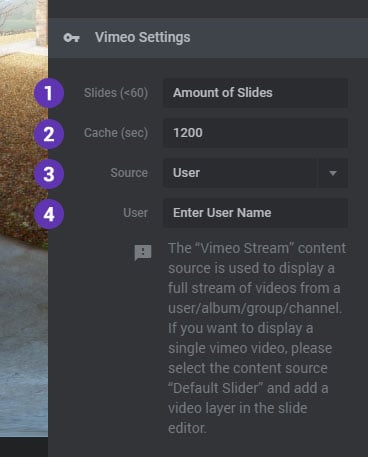Focus the Amount of Slides field
368x457 pixels.
coord(255,93)
